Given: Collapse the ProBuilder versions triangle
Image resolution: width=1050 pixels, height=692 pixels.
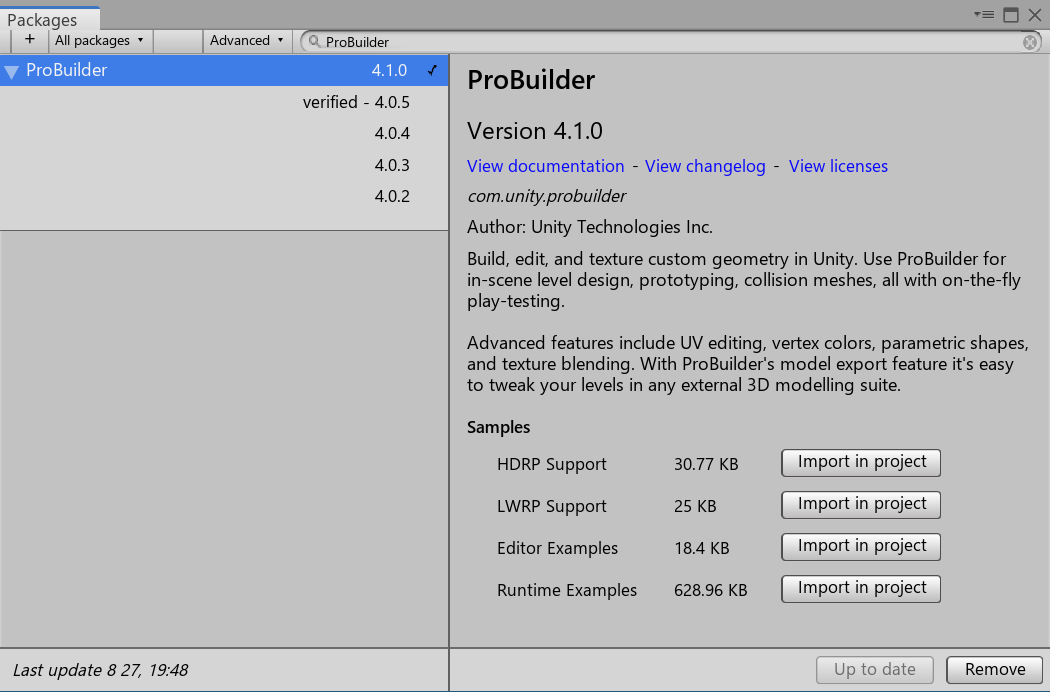Looking at the screenshot, I should 11,71.
